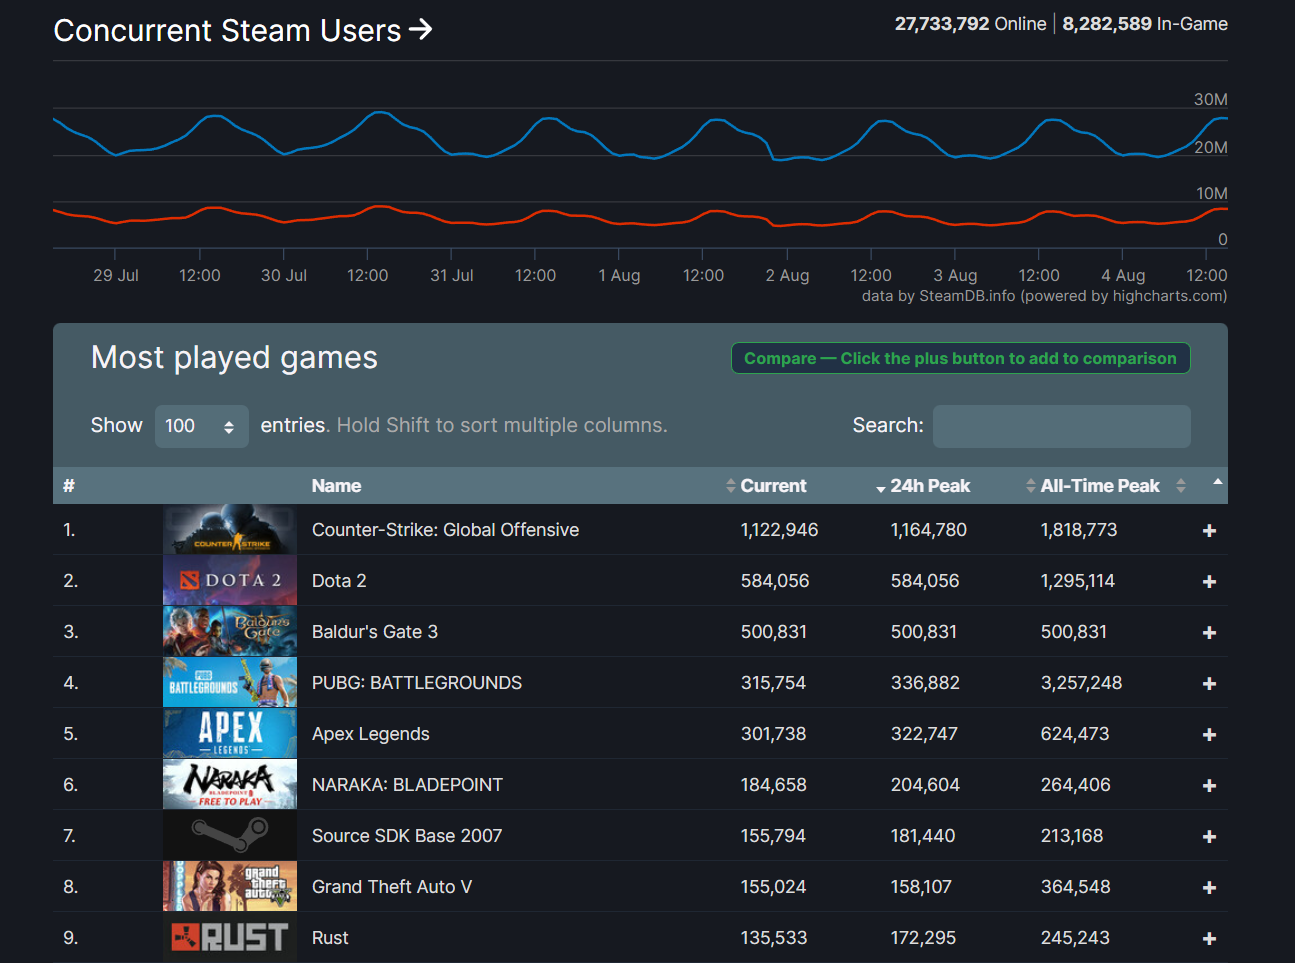Sort table by All-Time Peak column
The width and height of the screenshot is (1295, 963).
pyautogui.click(x=1100, y=486)
